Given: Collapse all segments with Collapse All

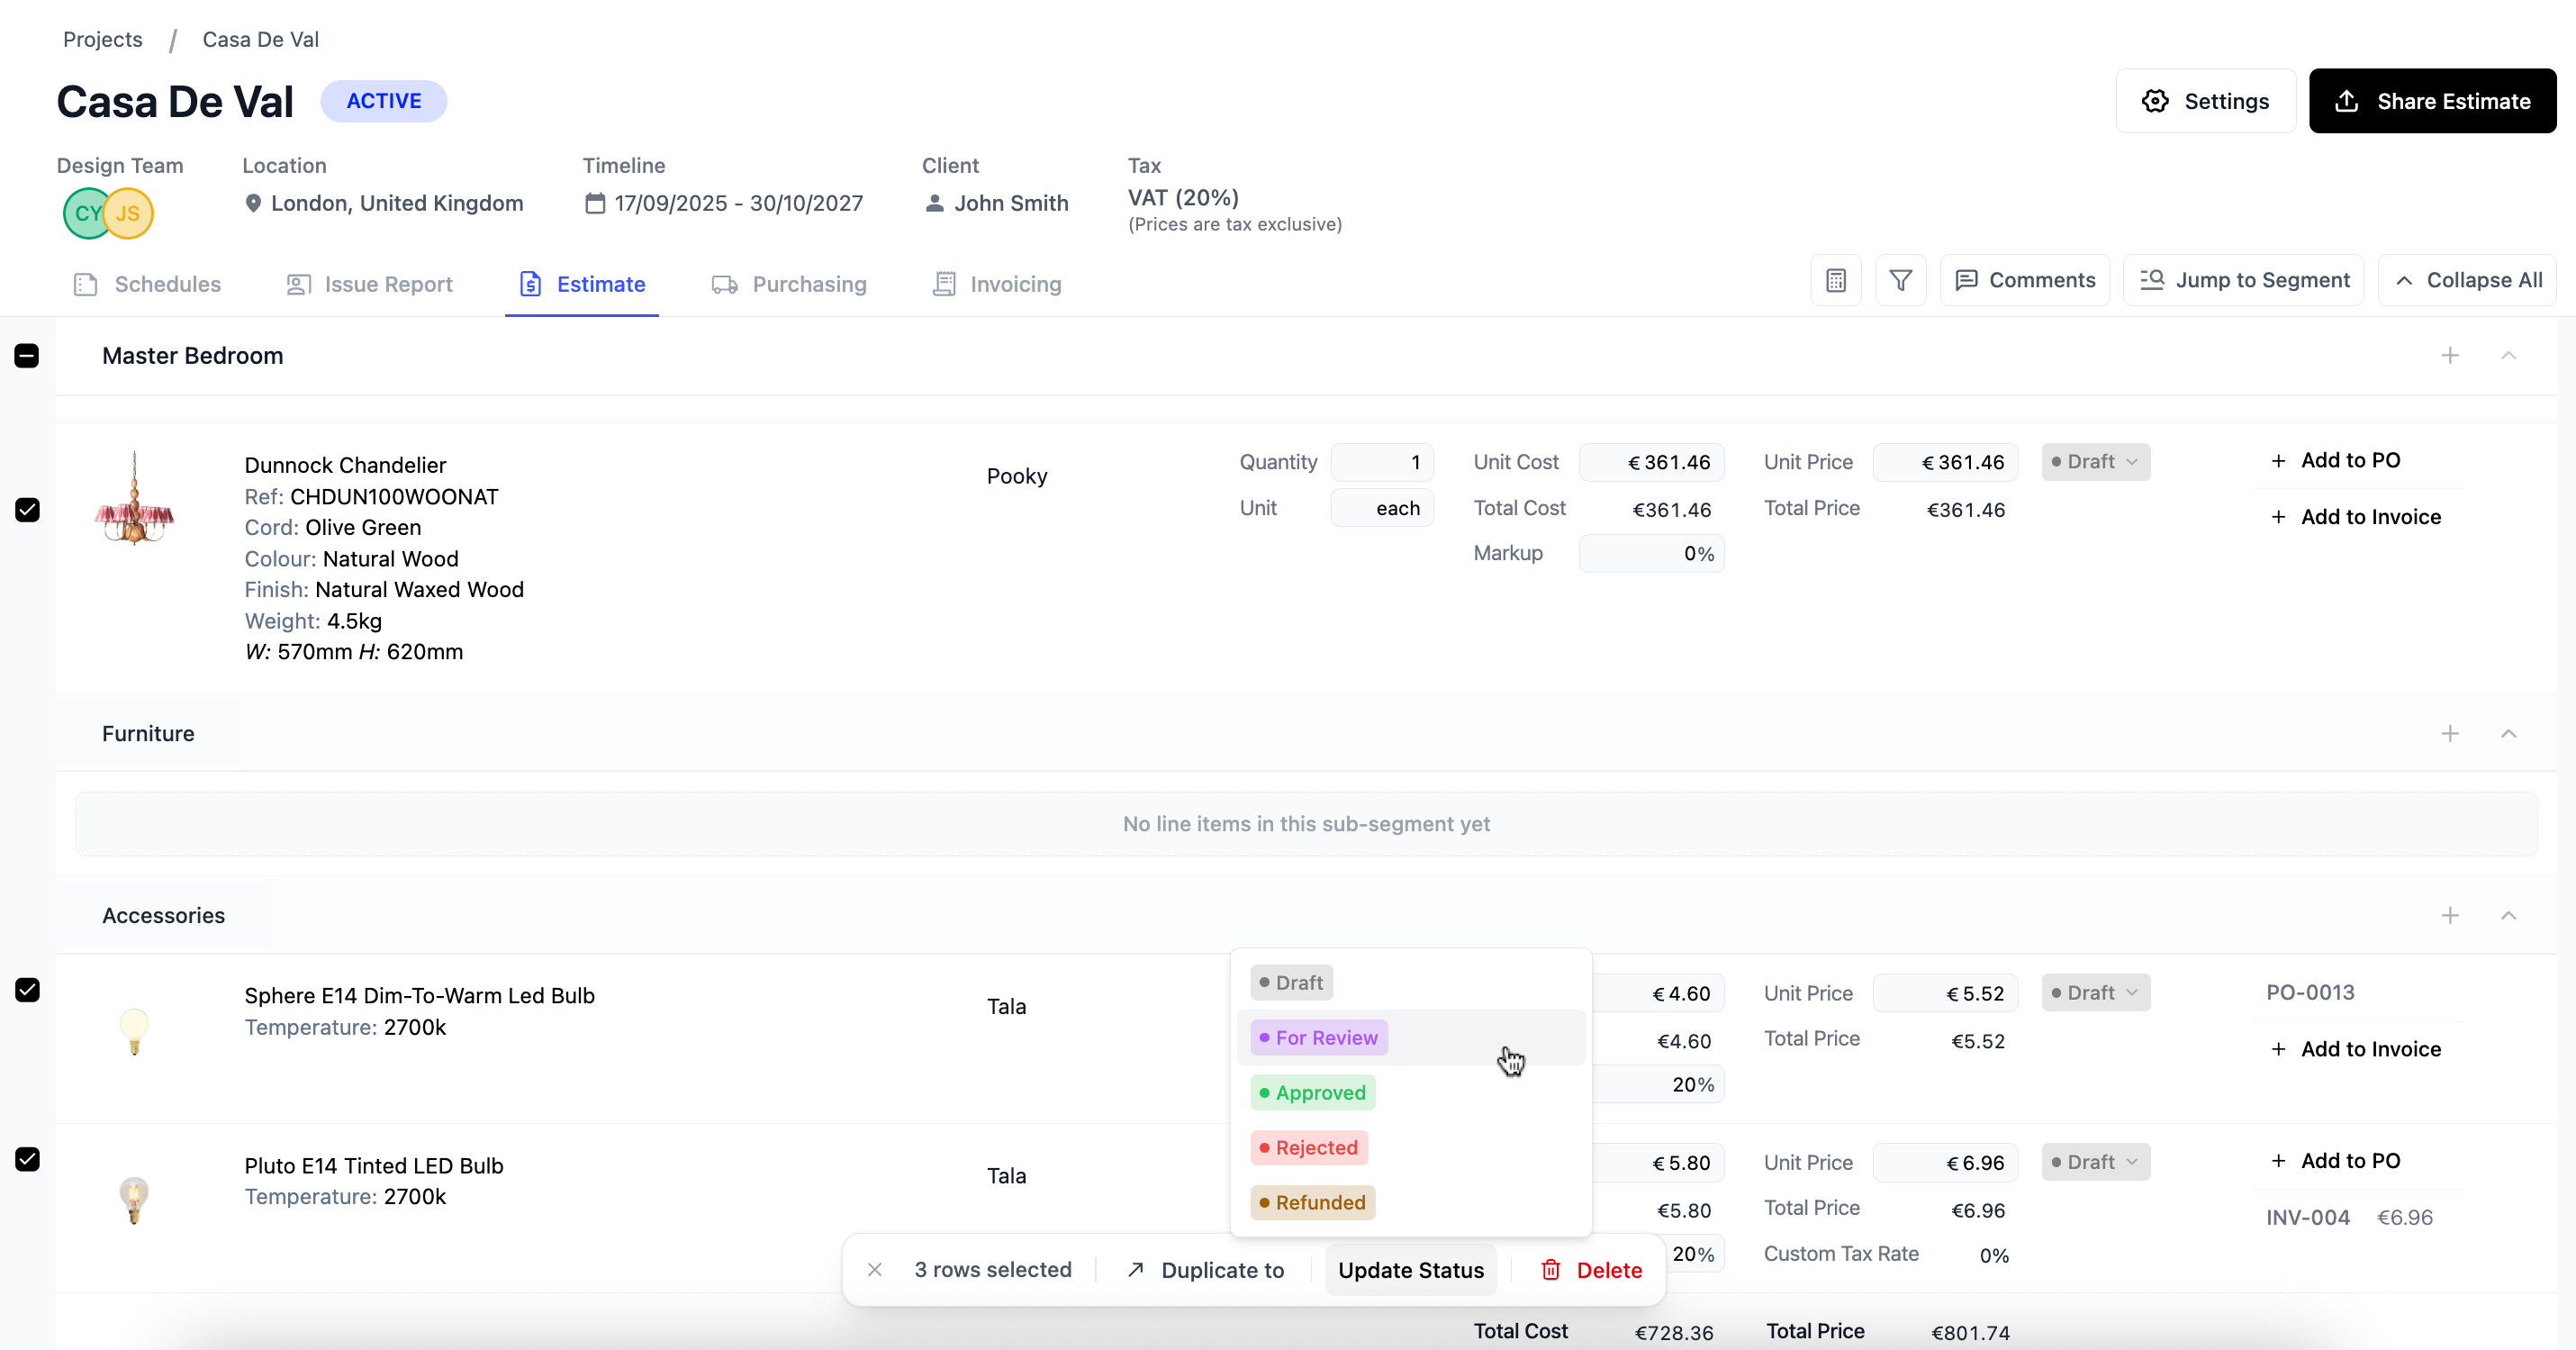Looking at the screenshot, I should (2467, 281).
